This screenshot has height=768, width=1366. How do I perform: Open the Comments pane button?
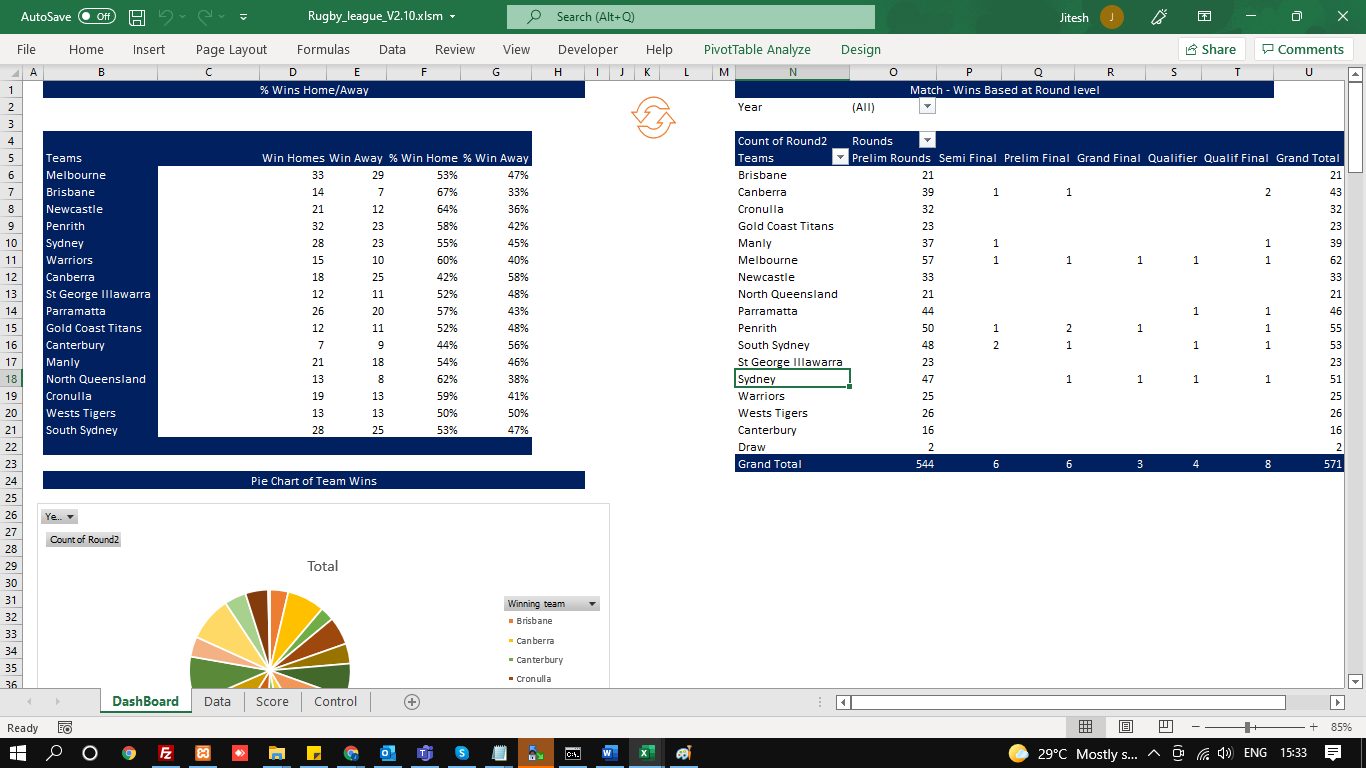(1303, 49)
